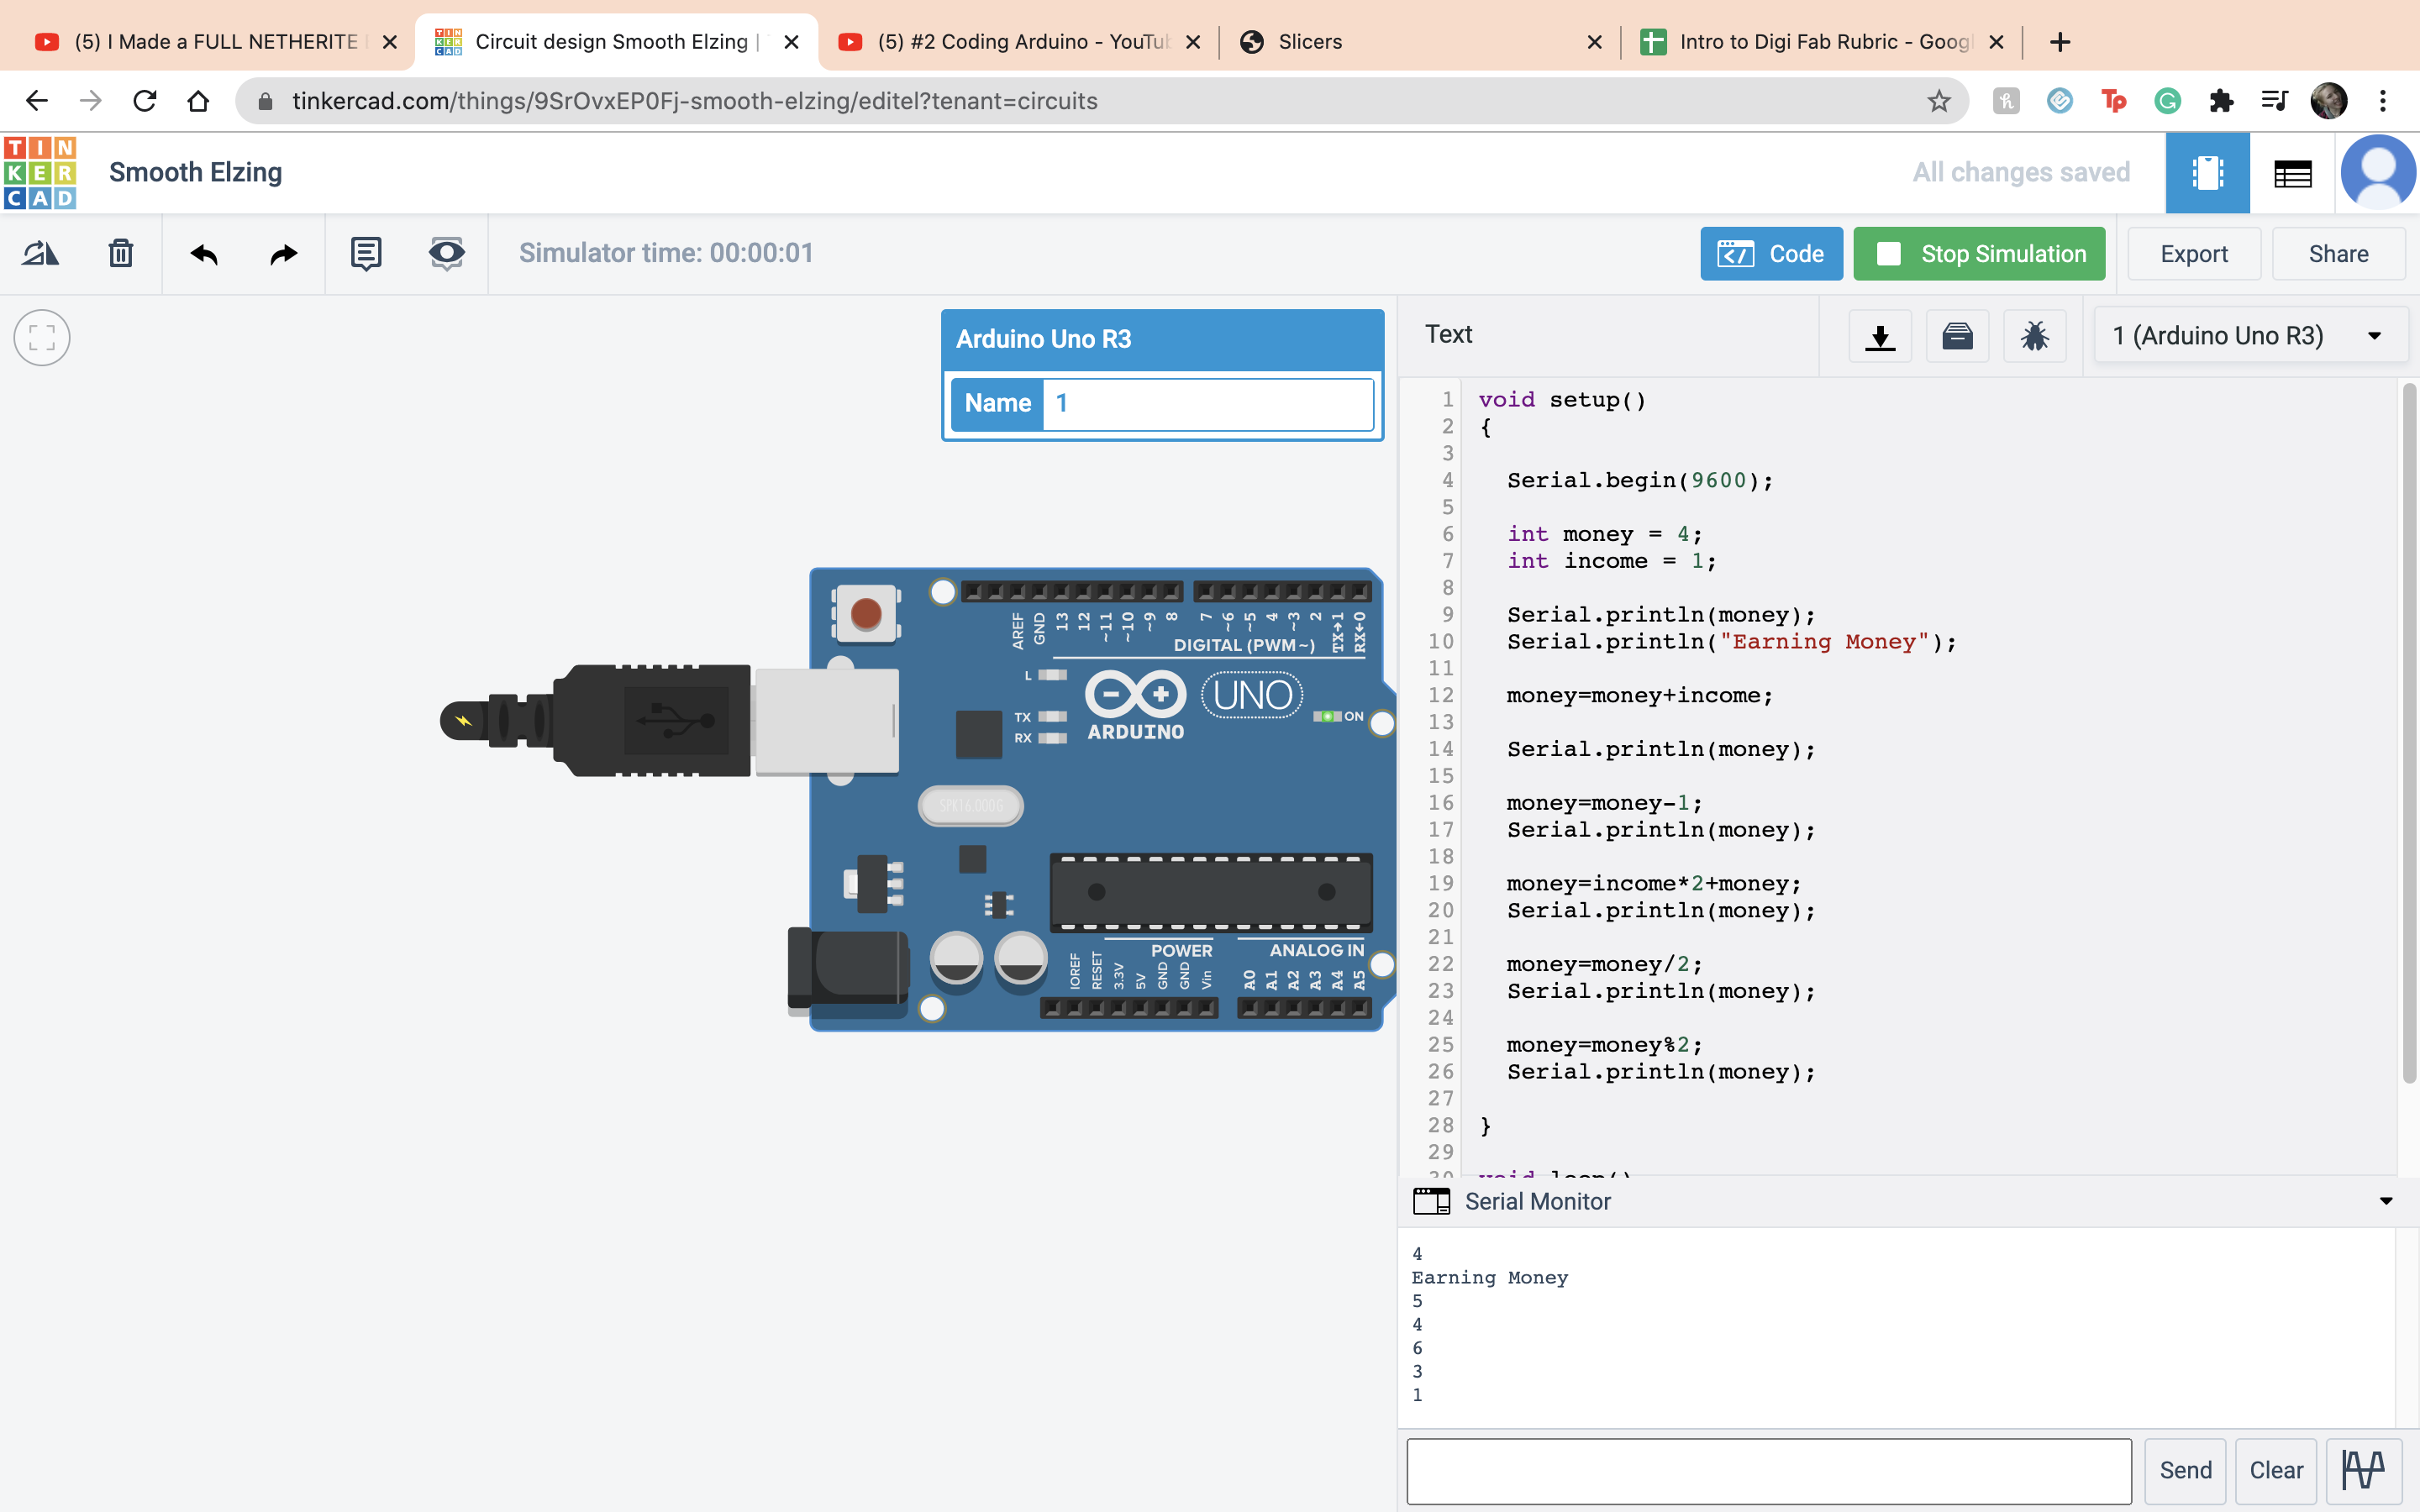2420x1512 pixels.
Task: Toggle the serial monitor graph
Action: 2364,1470
